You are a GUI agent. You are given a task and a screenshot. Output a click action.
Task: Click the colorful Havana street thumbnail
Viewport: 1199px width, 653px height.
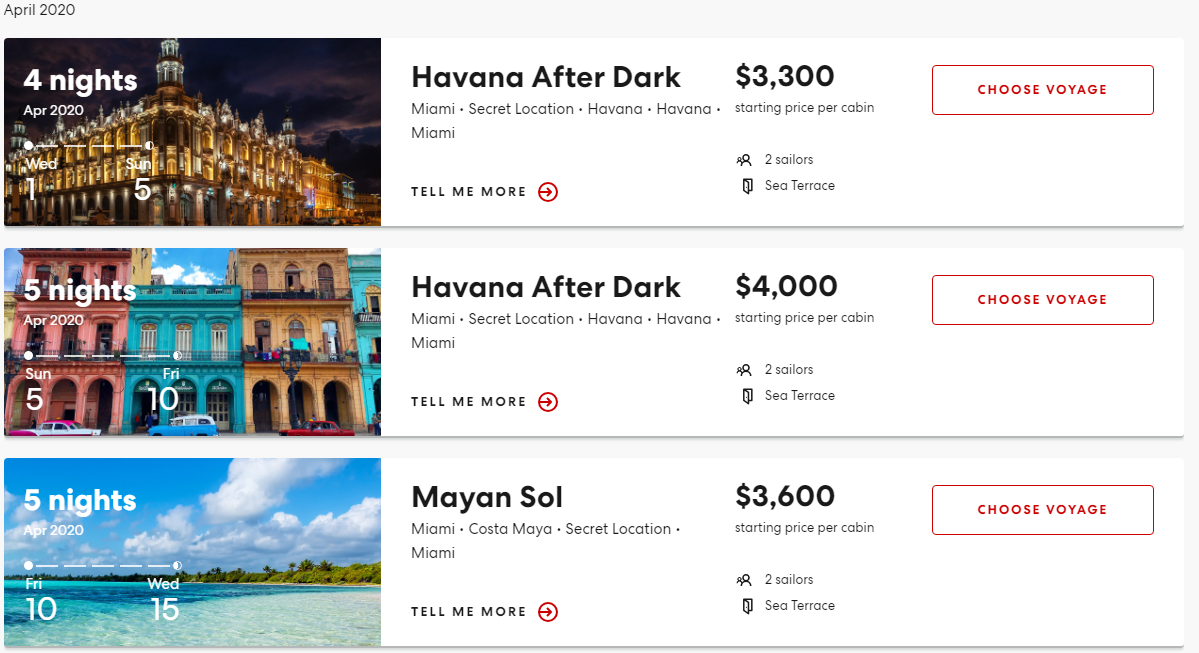click(x=193, y=342)
